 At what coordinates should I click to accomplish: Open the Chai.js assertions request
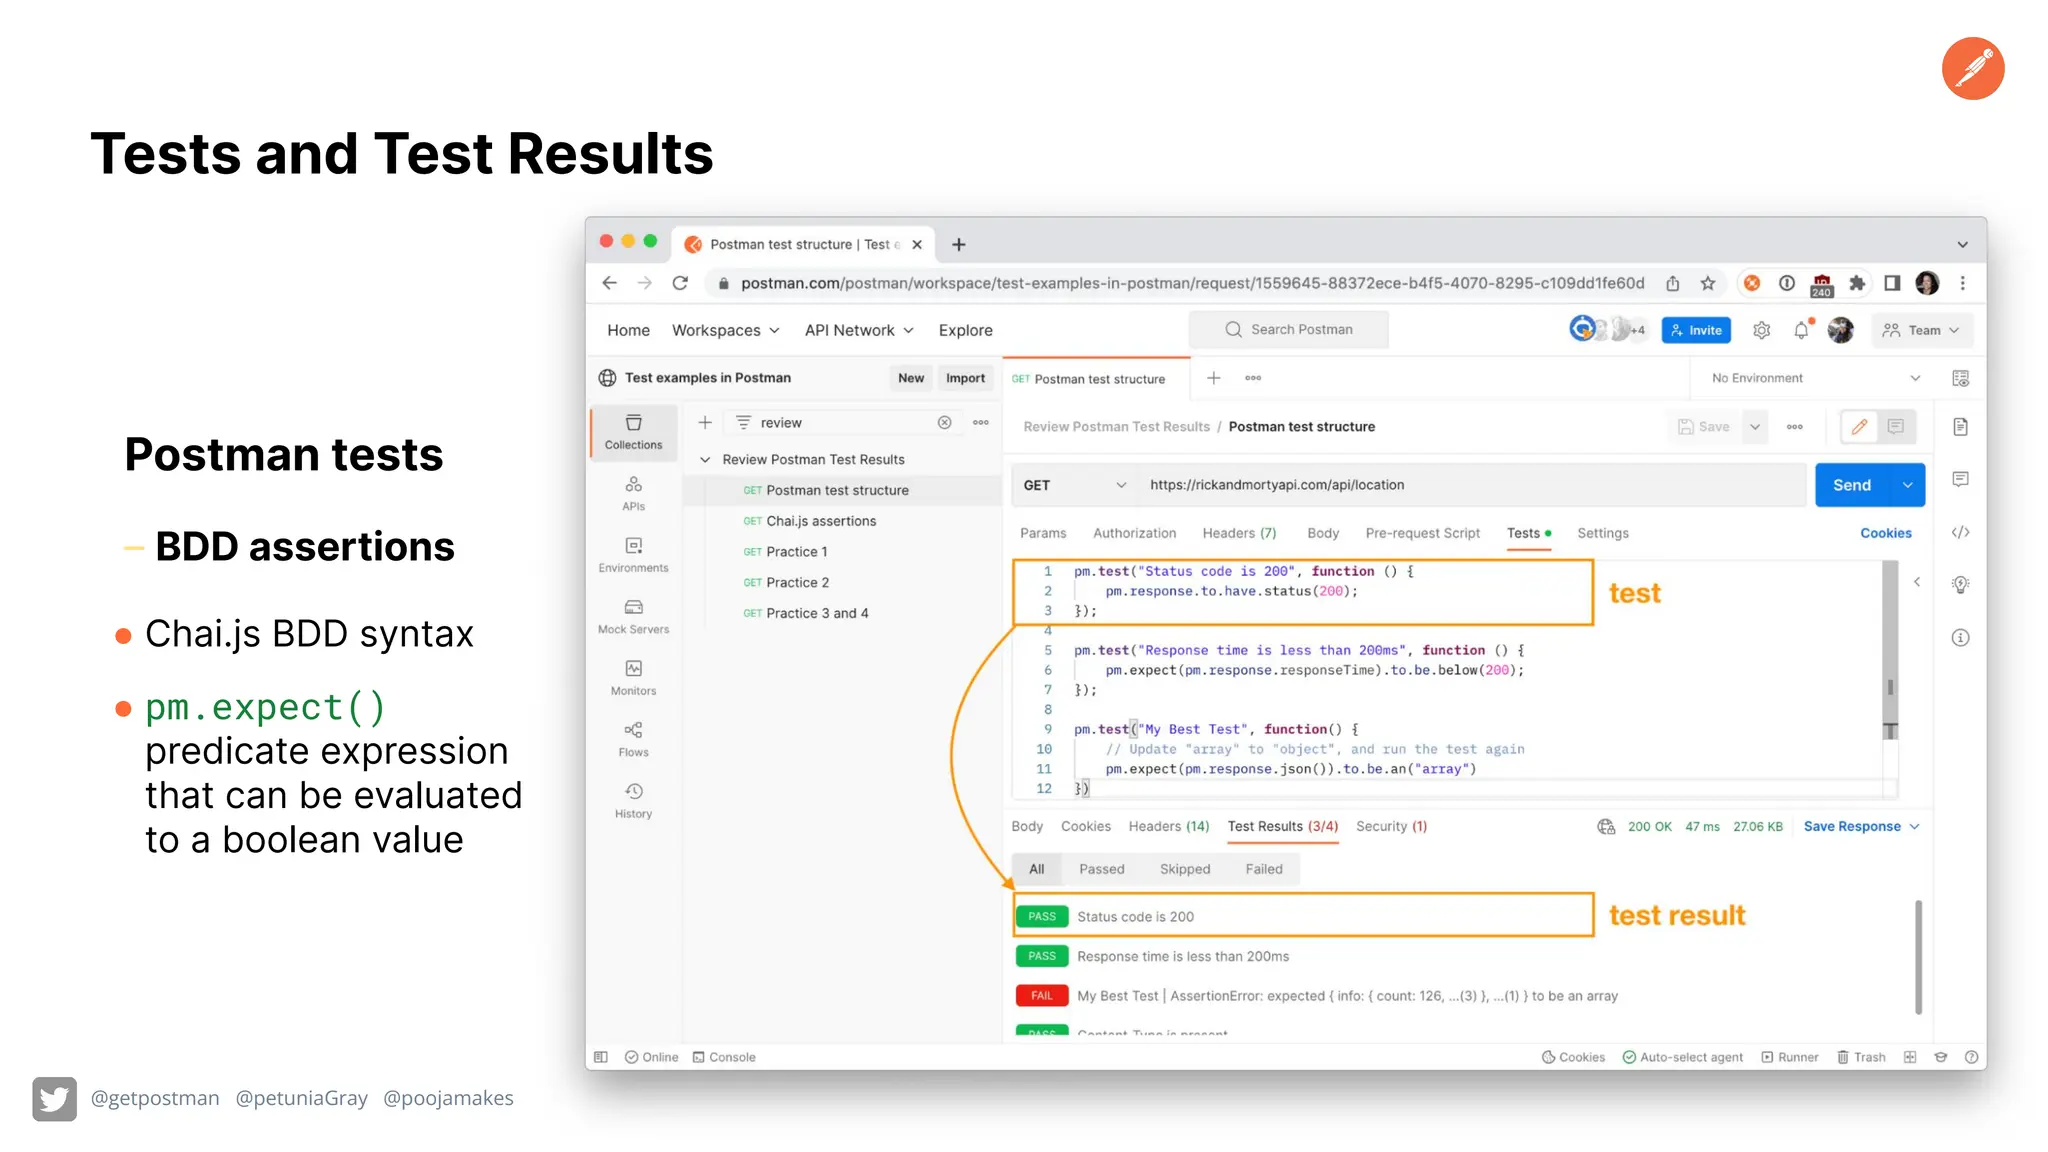(x=821, y=521)
